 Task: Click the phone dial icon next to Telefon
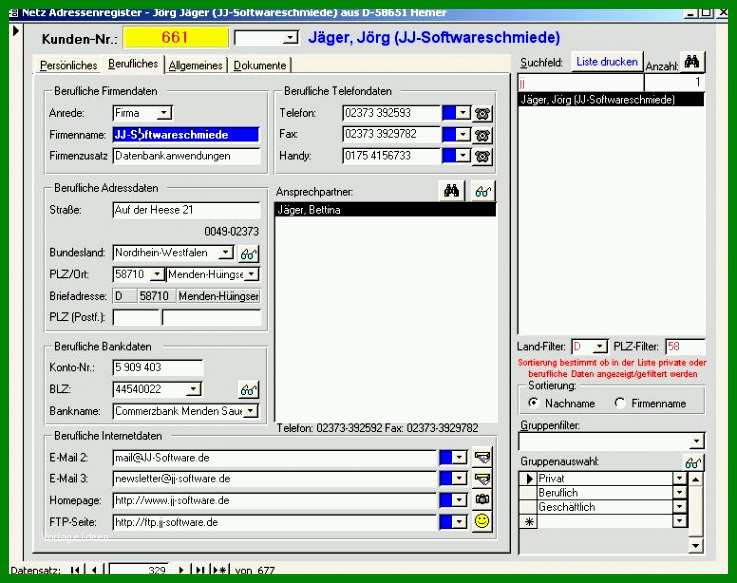(x=482, y=113)
